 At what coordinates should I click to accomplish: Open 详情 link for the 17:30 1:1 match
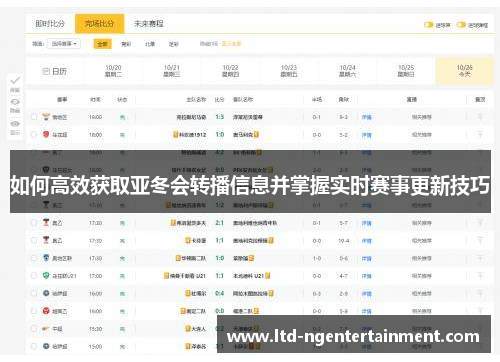coord(367,241)
